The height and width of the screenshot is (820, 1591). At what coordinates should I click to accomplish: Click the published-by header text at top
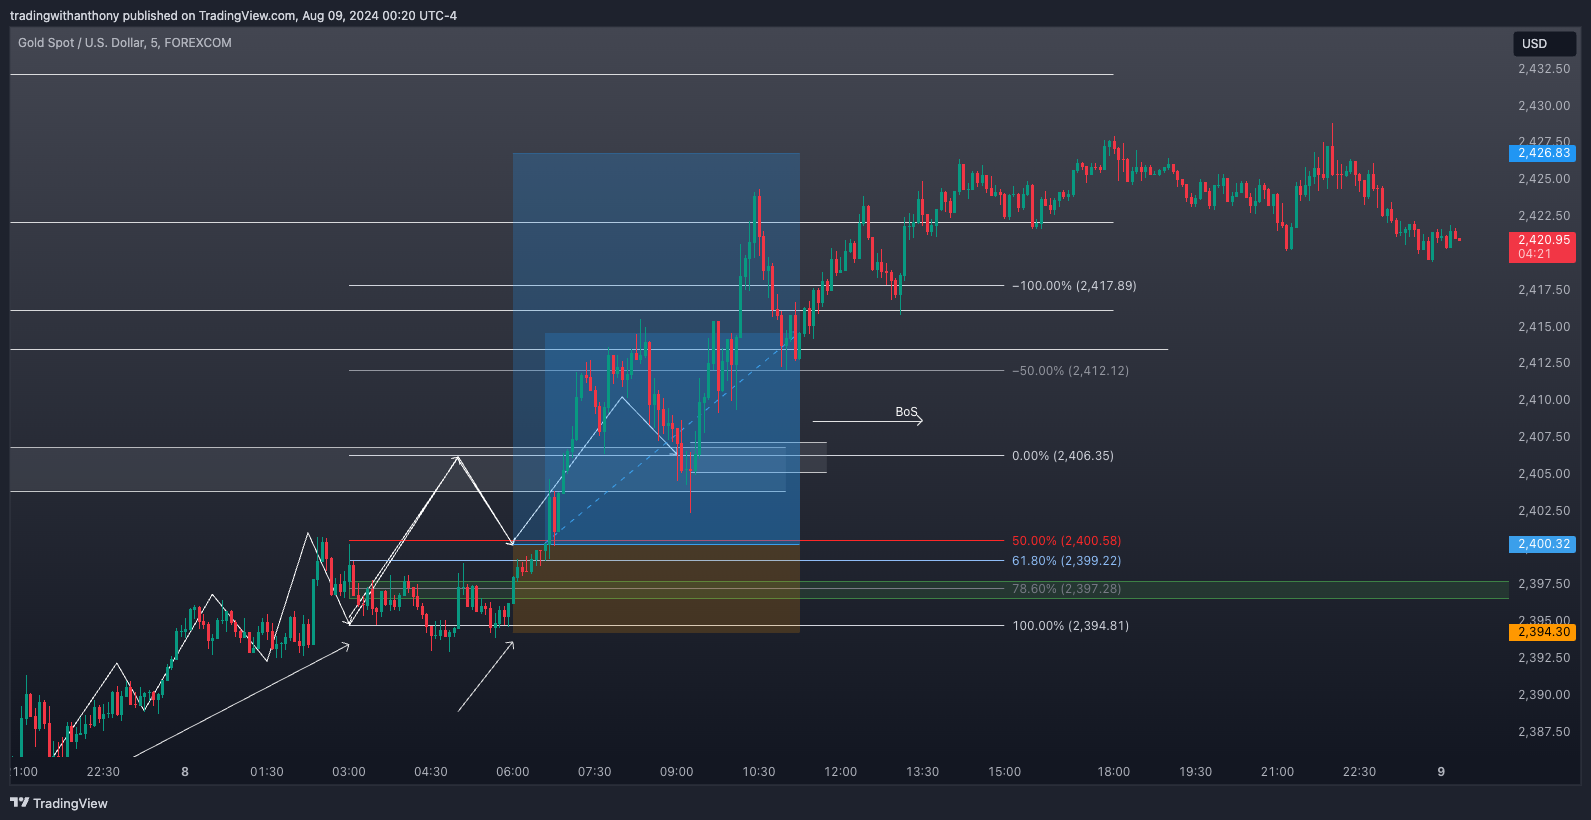click(233, 16)
